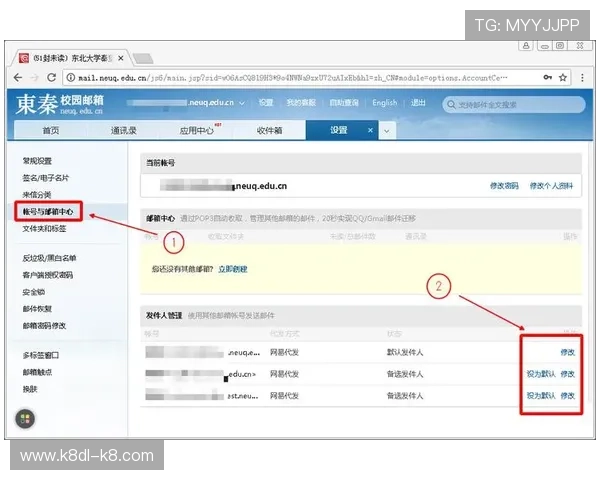Select the 收件箱 tab
This screenshot has width=600, height=480.
coord(268,130)
